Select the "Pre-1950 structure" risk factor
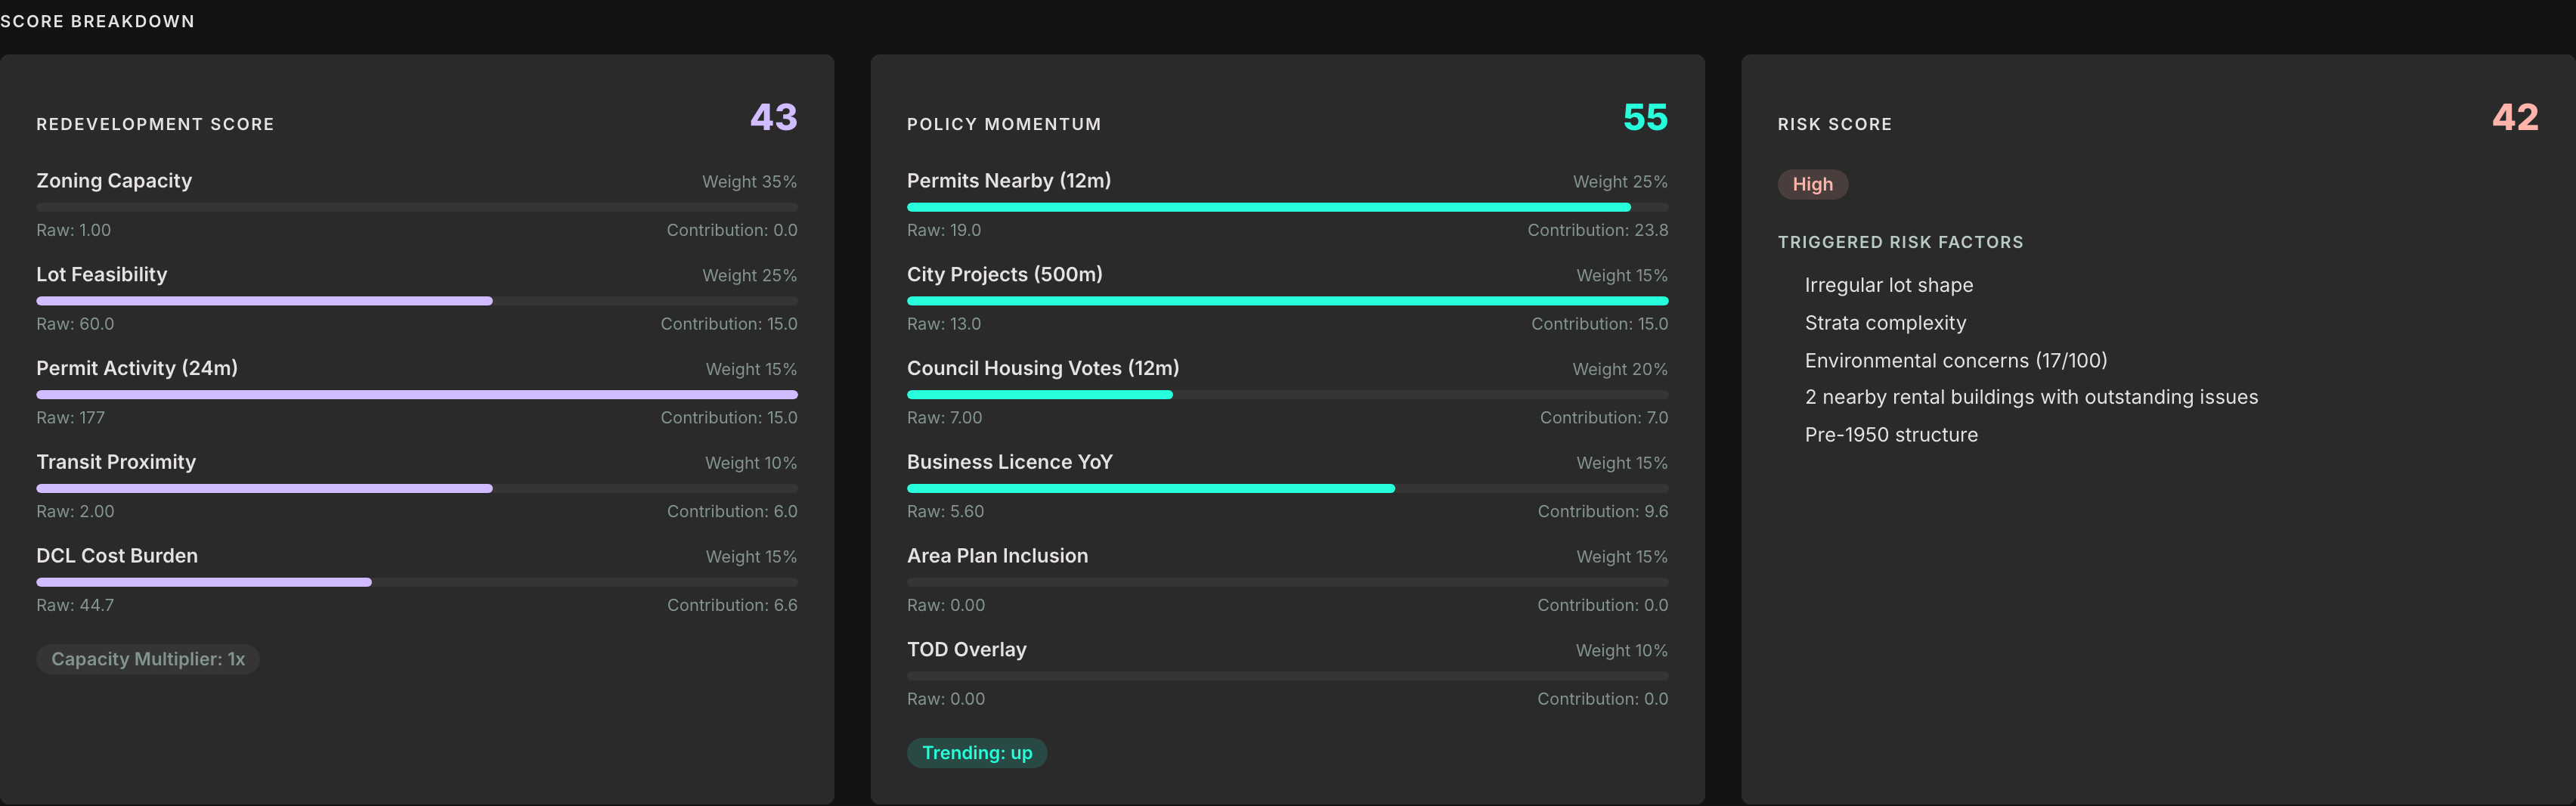 pos(1891,434)
